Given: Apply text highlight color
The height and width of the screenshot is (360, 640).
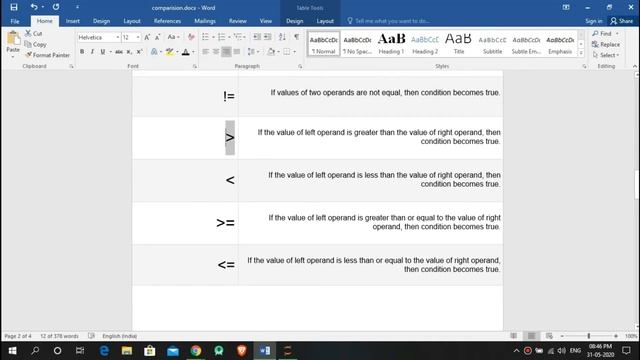Looking at the screenshot, I should (169, 52).
